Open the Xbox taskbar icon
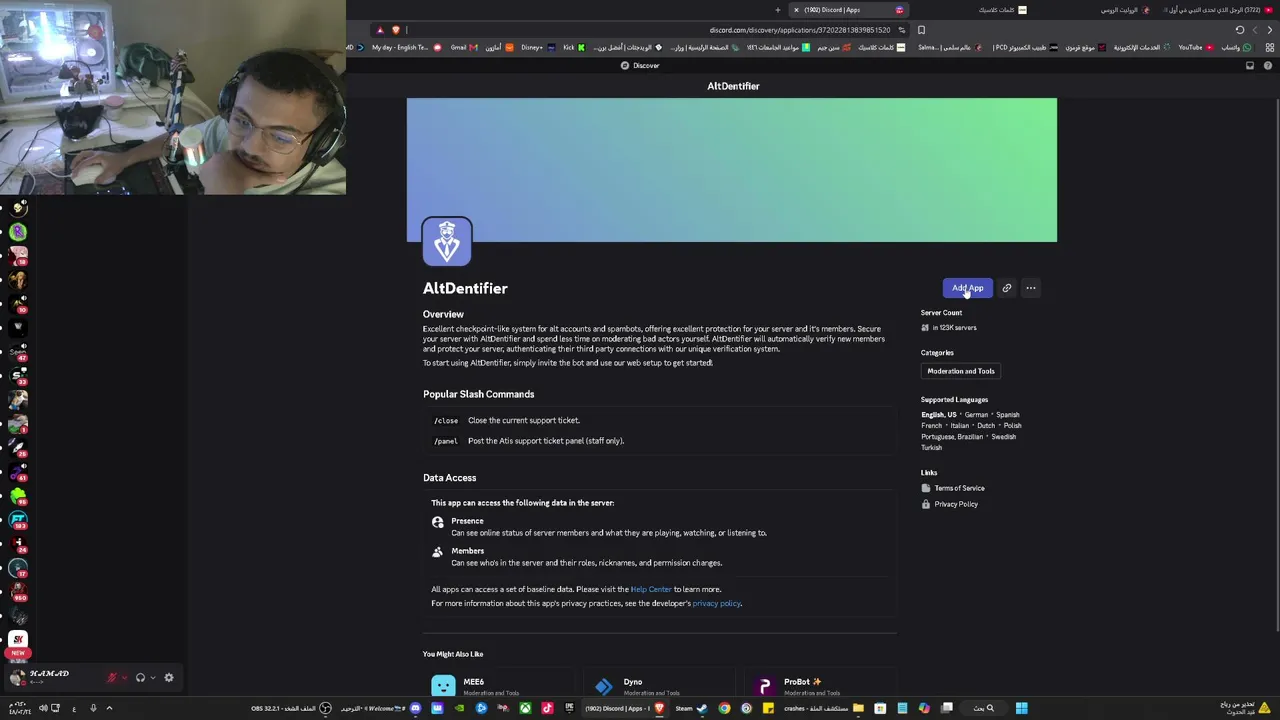 point(525,709)
